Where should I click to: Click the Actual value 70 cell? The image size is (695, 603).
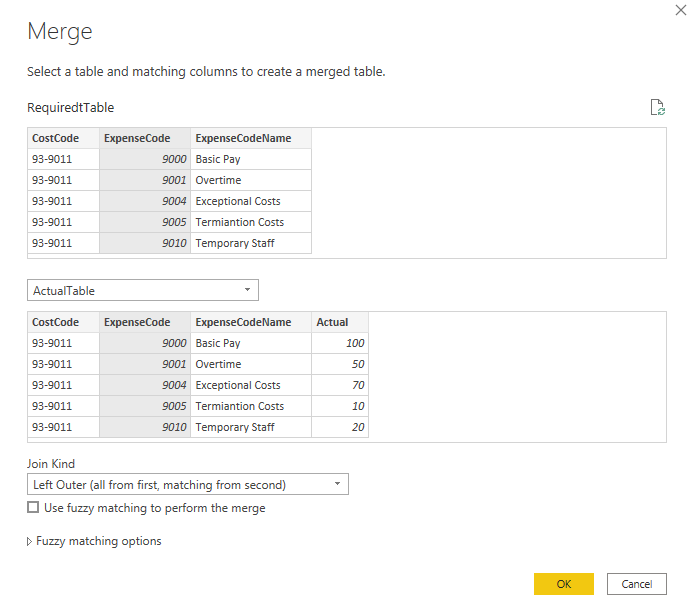(x=340, y=385)
